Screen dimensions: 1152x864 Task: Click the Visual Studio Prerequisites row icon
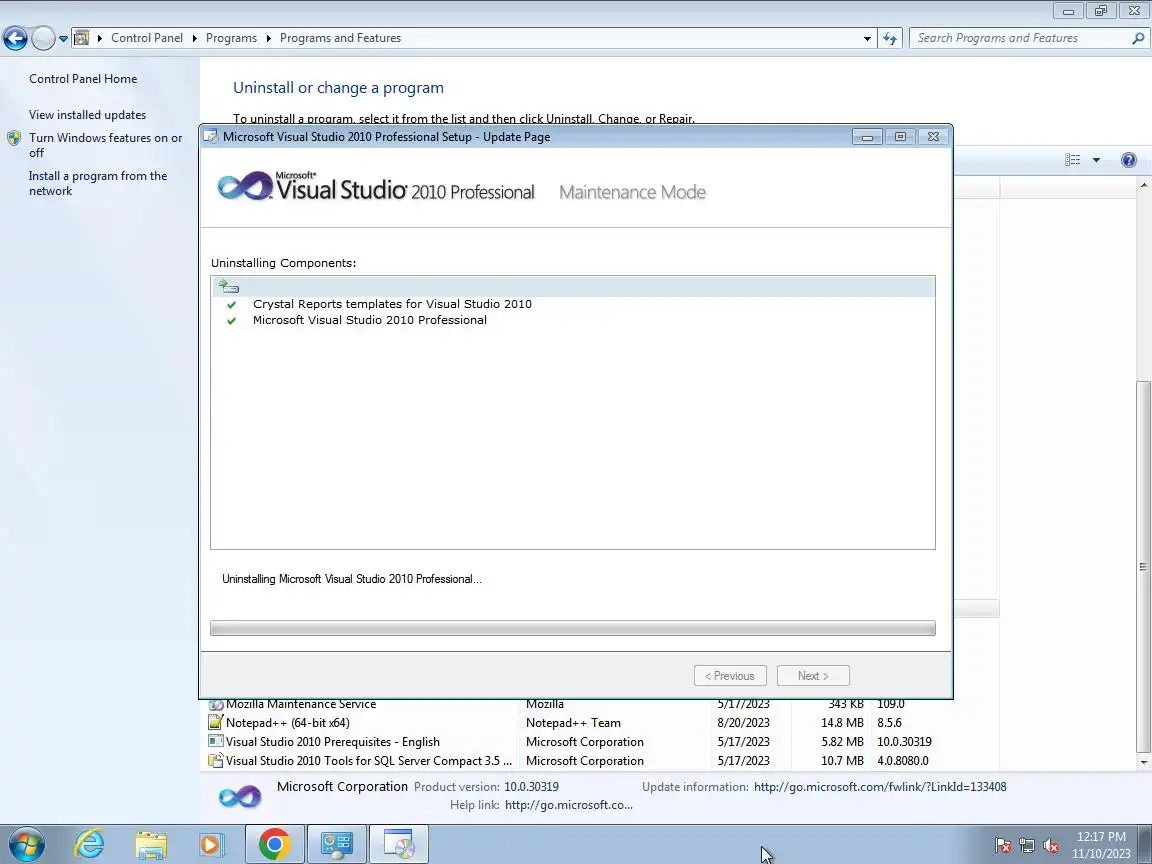(215, 741)
